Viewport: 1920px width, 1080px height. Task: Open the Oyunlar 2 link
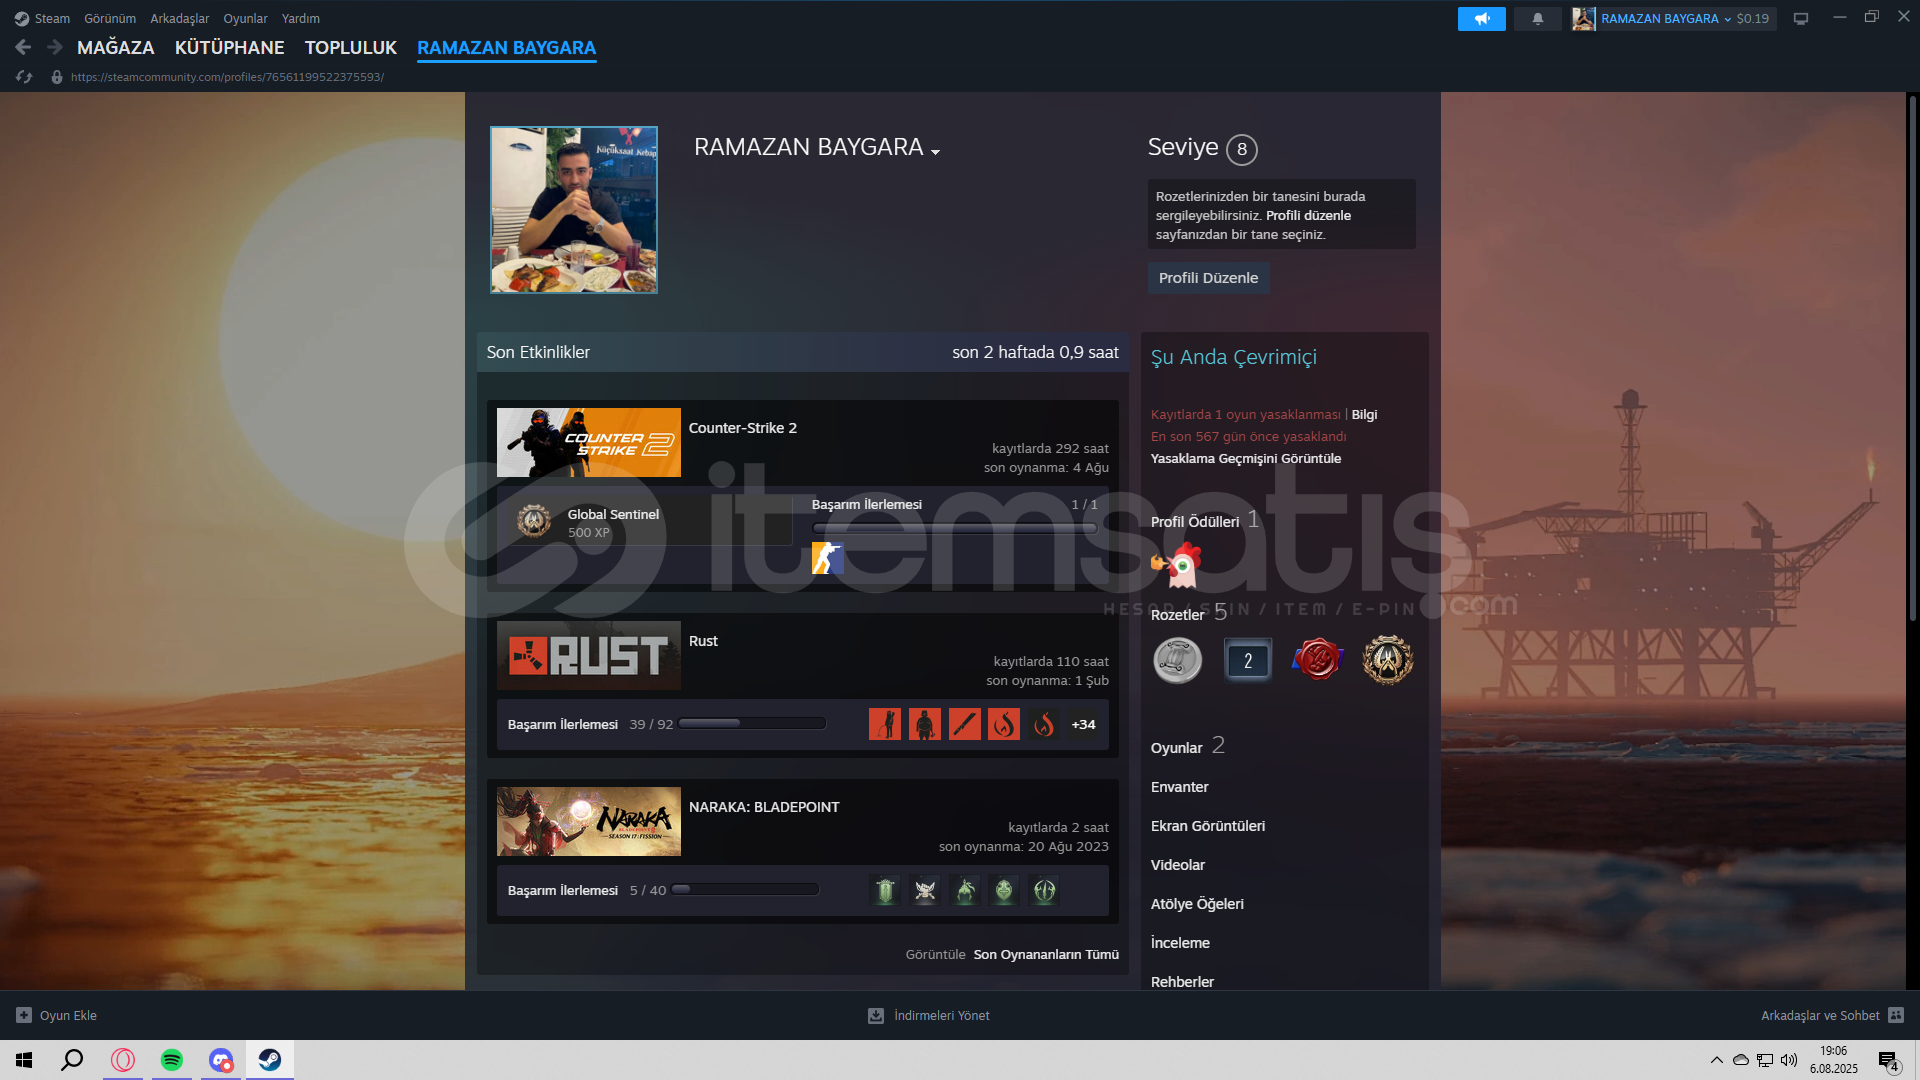point(1188,747)
